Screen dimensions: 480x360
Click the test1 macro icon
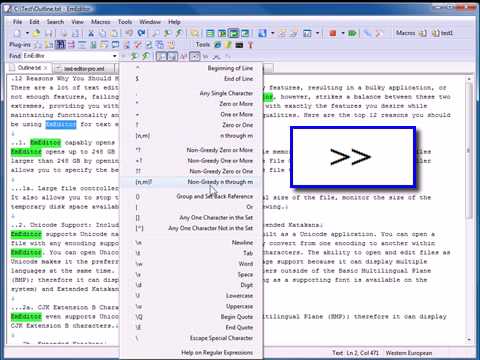click(442, 33)
